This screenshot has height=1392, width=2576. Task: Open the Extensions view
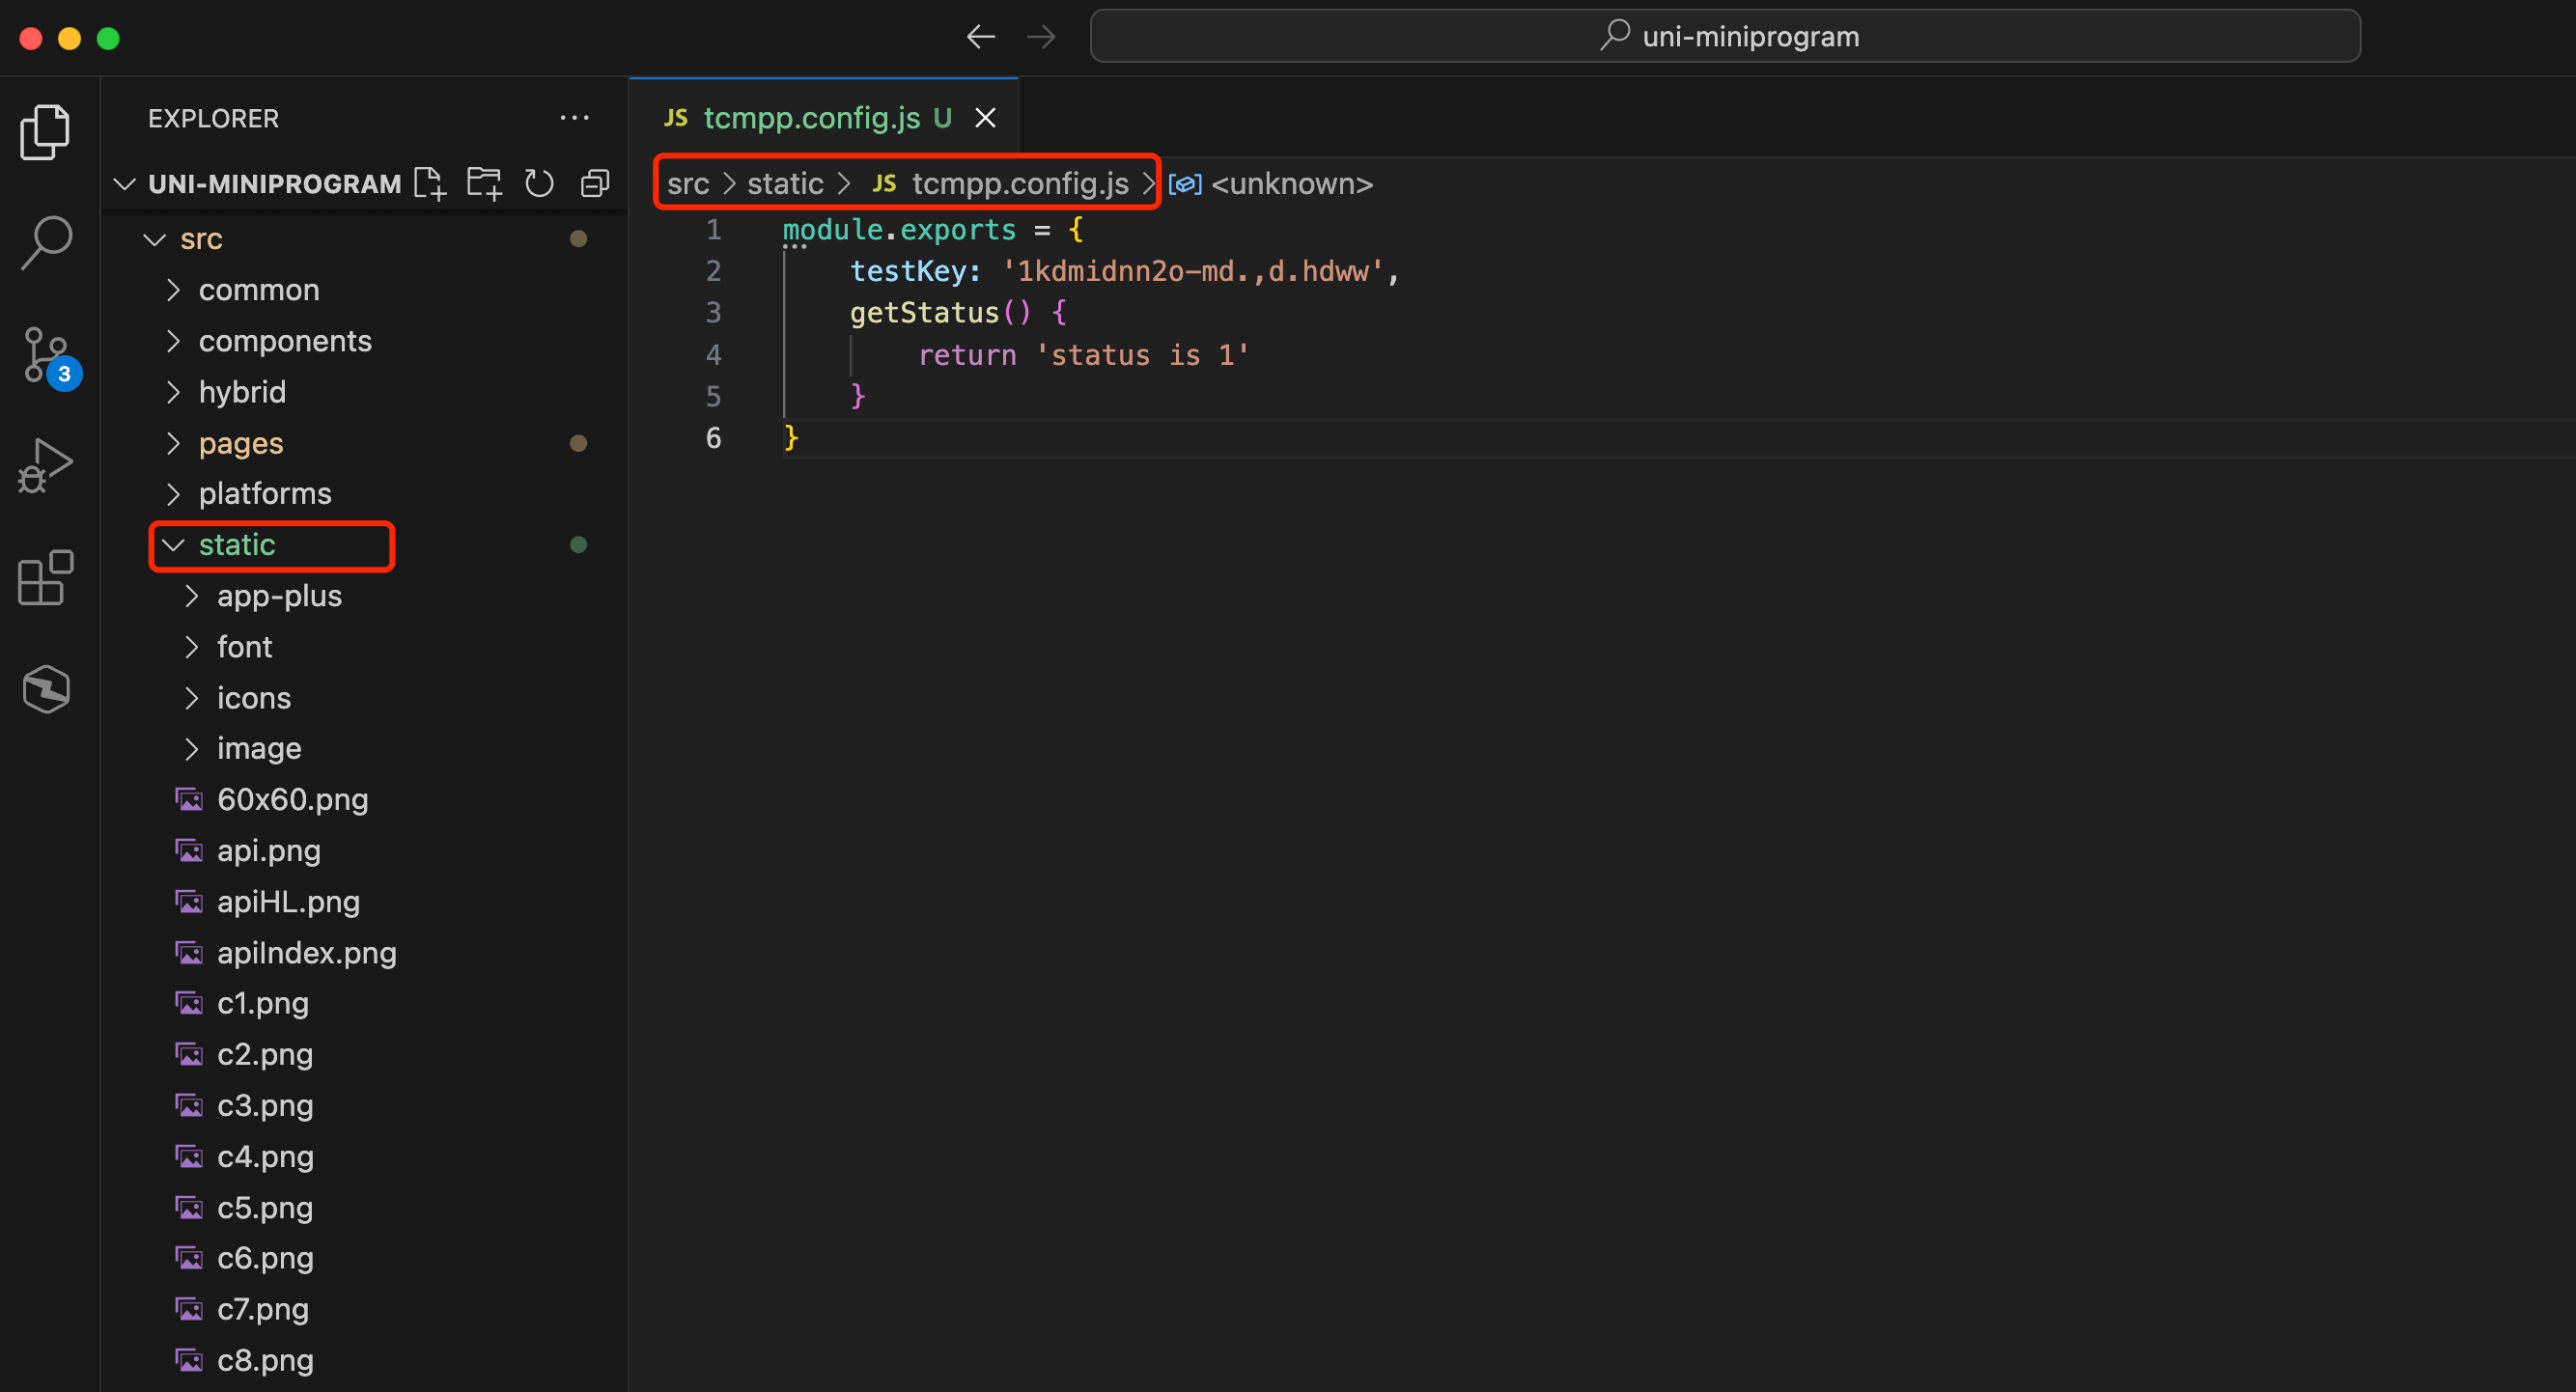pyautogui.click(x=46, y=577)
